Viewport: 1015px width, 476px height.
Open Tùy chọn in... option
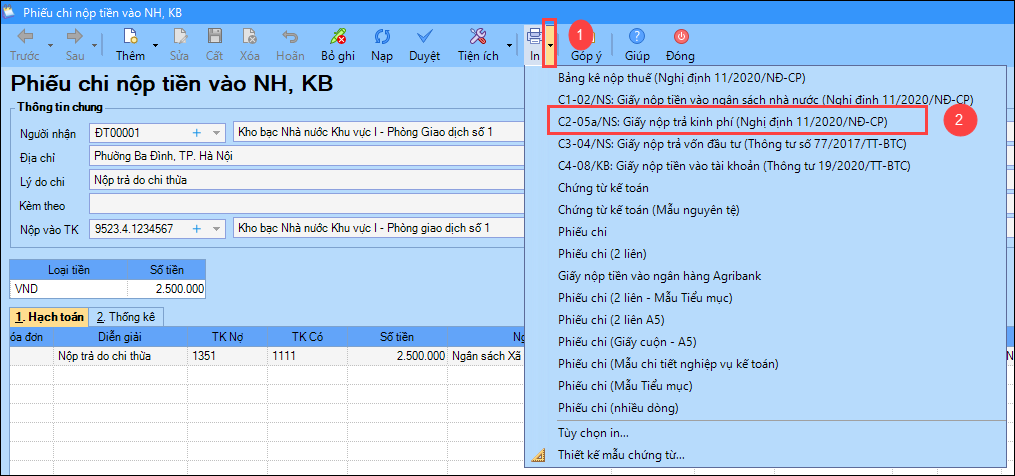click(593, 433)
